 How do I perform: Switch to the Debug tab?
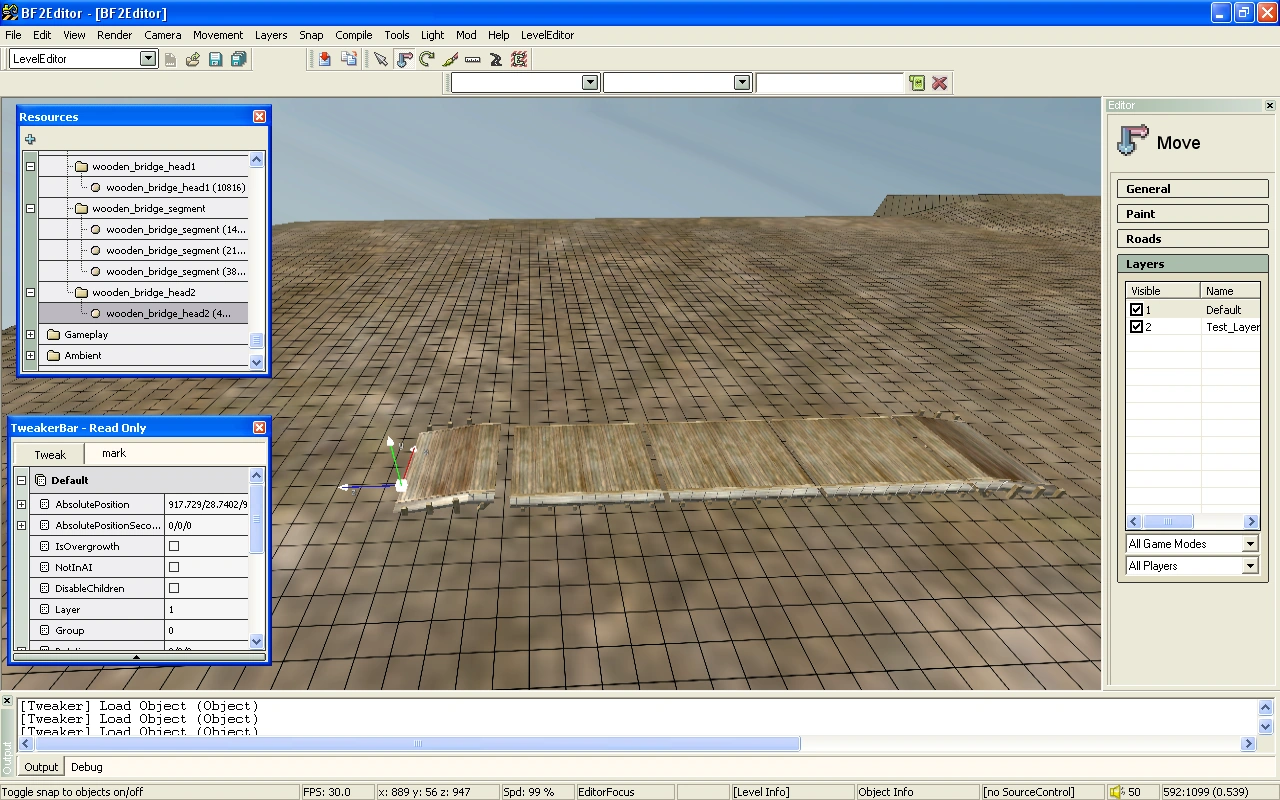(86, 767)
